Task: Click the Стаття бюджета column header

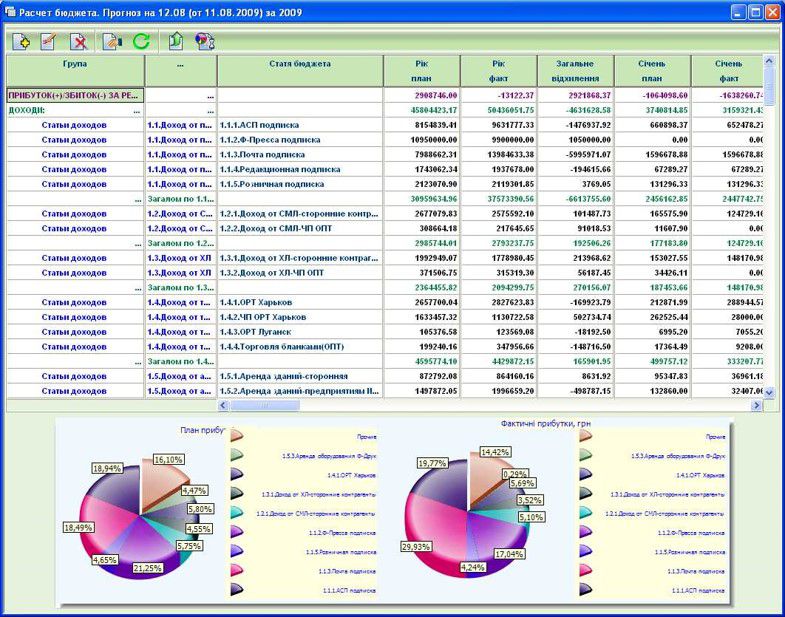Action: (x=300, y=65)
